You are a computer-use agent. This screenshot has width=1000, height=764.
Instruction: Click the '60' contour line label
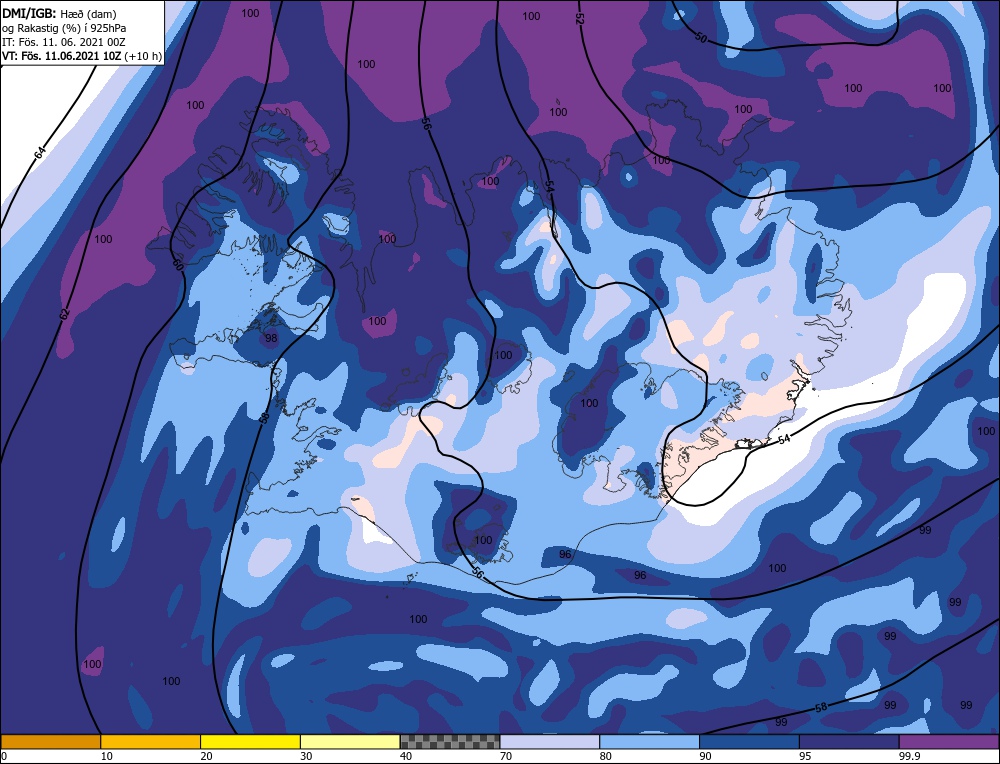tap(178, 265)
